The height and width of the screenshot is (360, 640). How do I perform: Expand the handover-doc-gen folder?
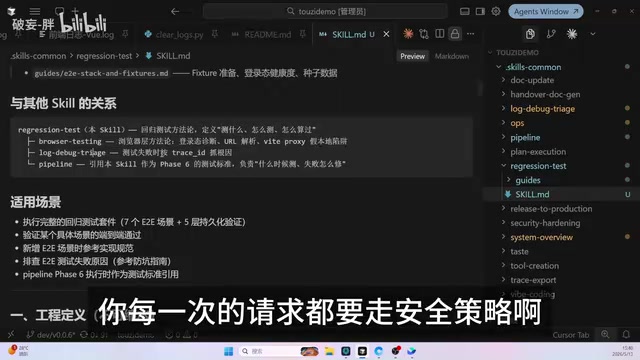pyautogui.click(x=545, y=95)
